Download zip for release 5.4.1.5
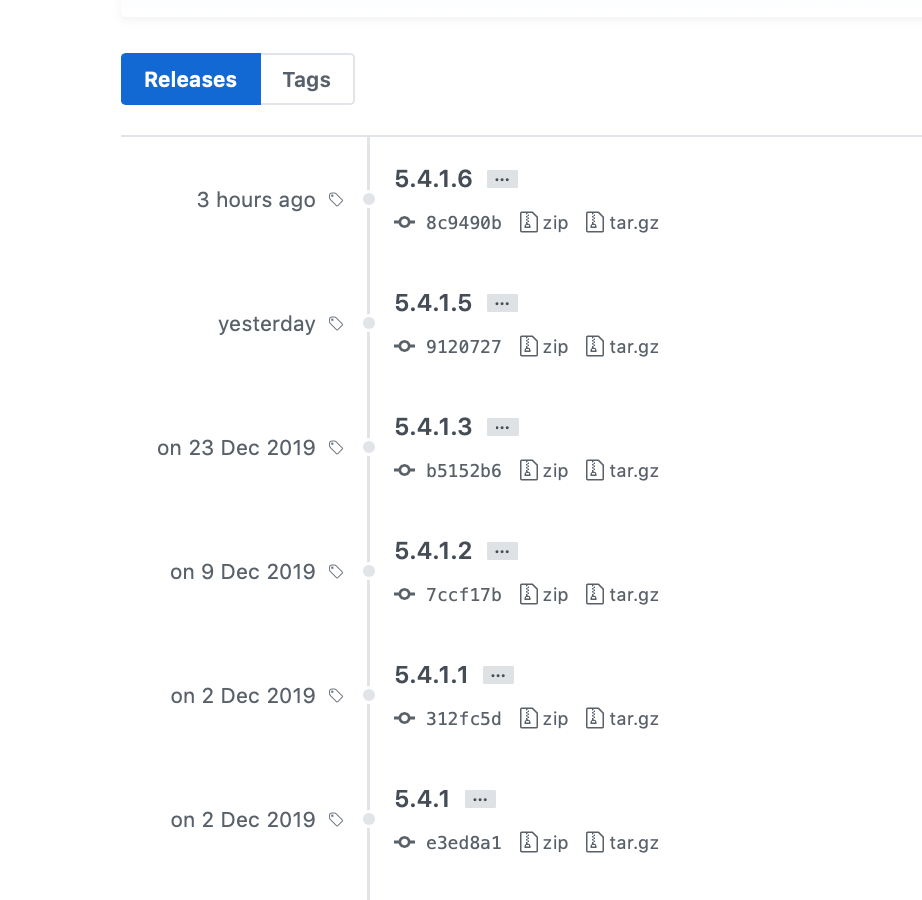 click(544, 347)
